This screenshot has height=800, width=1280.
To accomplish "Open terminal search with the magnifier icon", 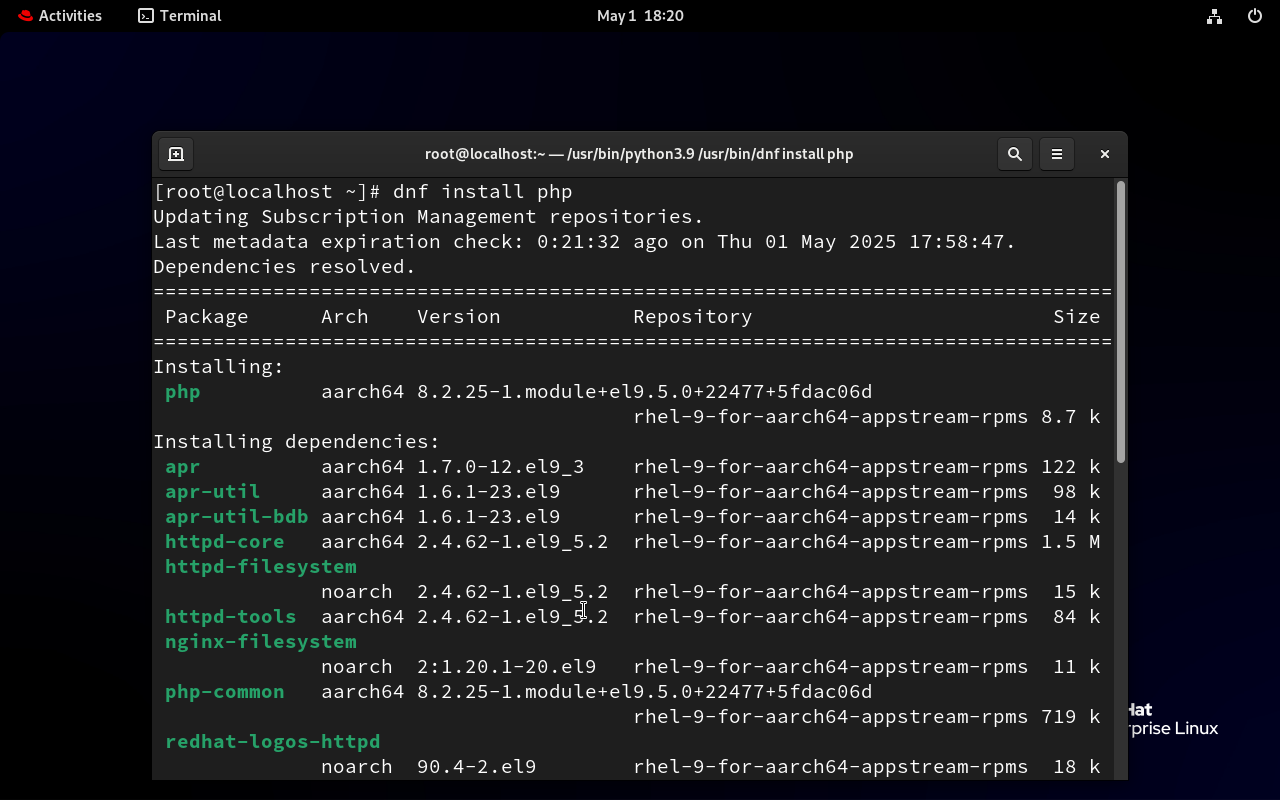I will click(1014, 154).
